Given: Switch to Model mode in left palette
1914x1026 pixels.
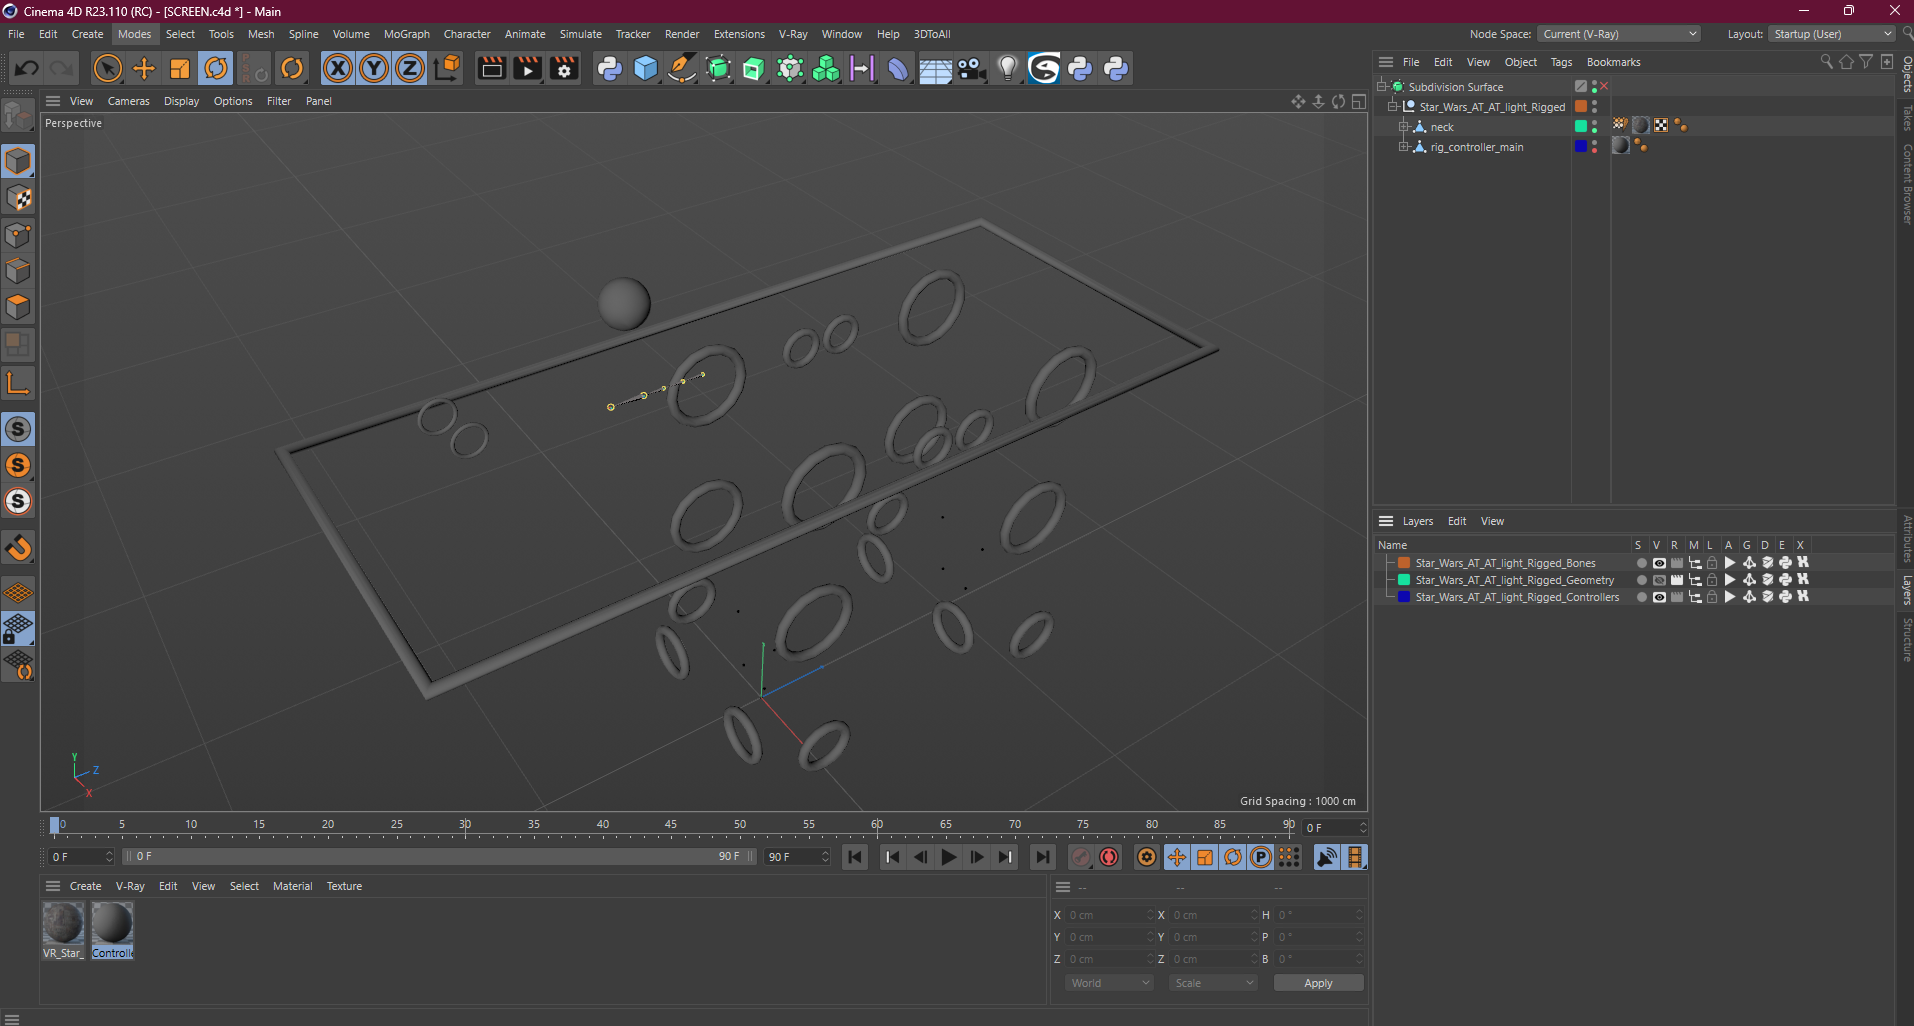Looking at the screenshot, I should (18, 161).
